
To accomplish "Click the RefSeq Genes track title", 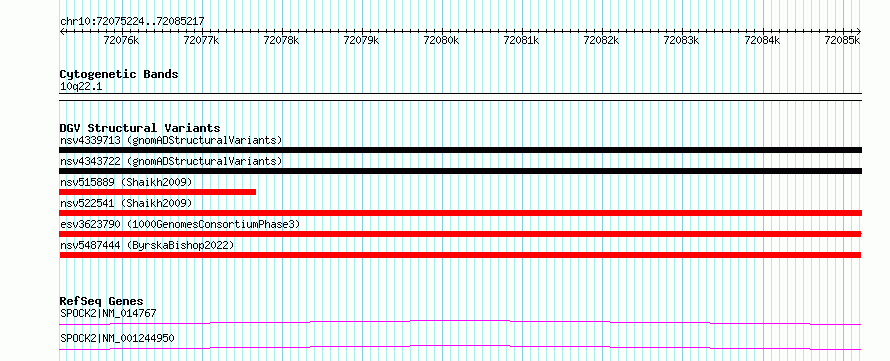I will 102,301.
